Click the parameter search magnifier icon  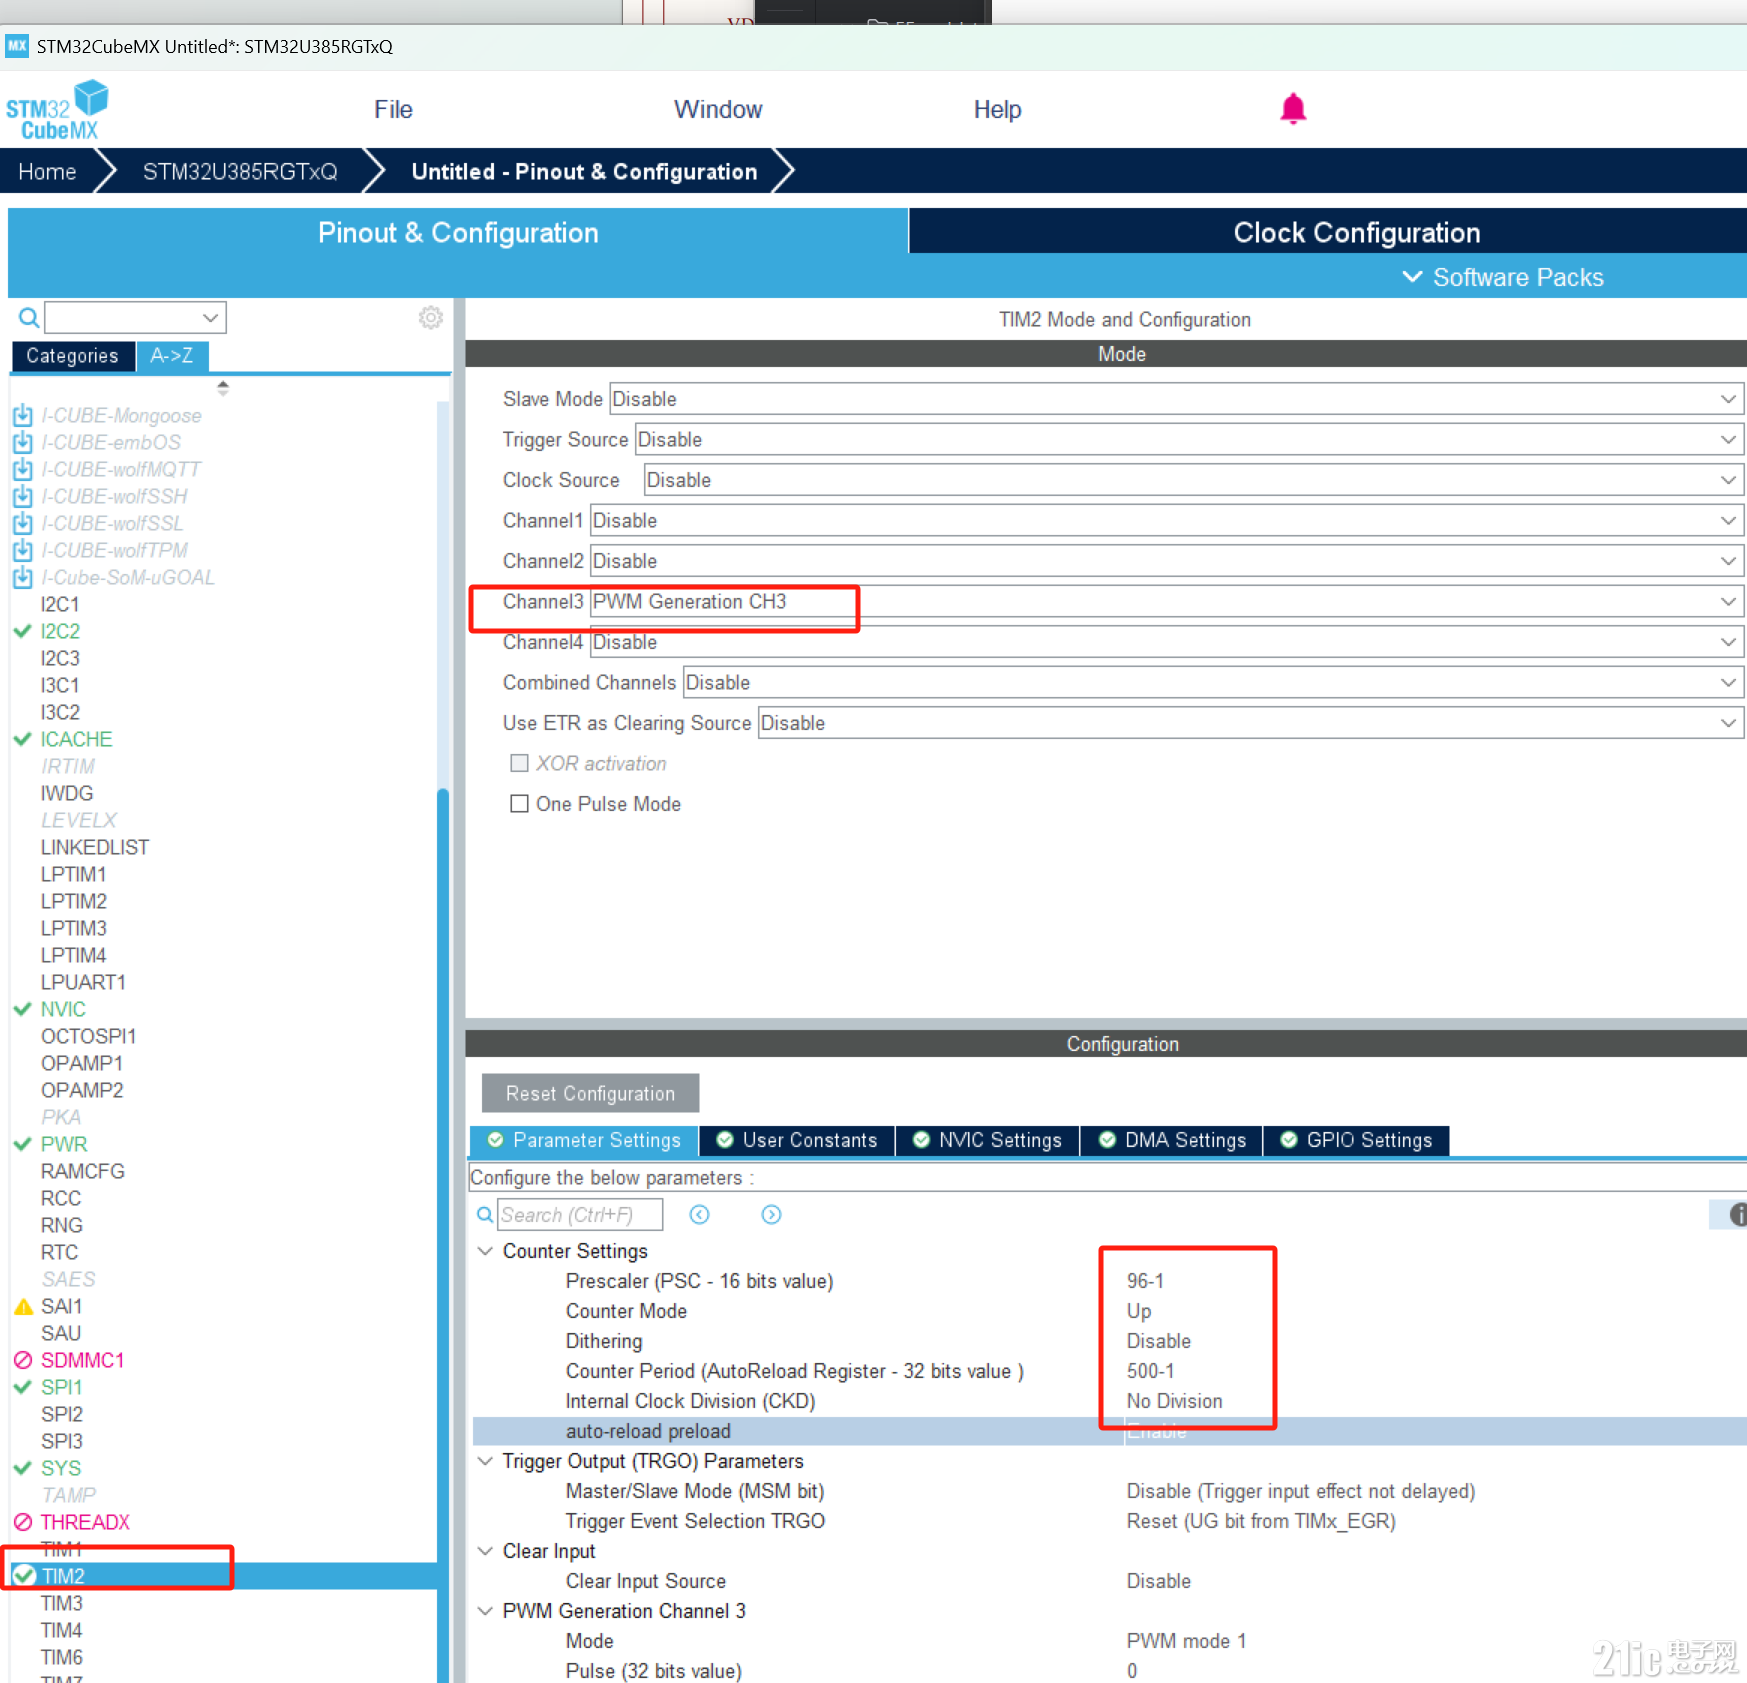coord(485,1214)
